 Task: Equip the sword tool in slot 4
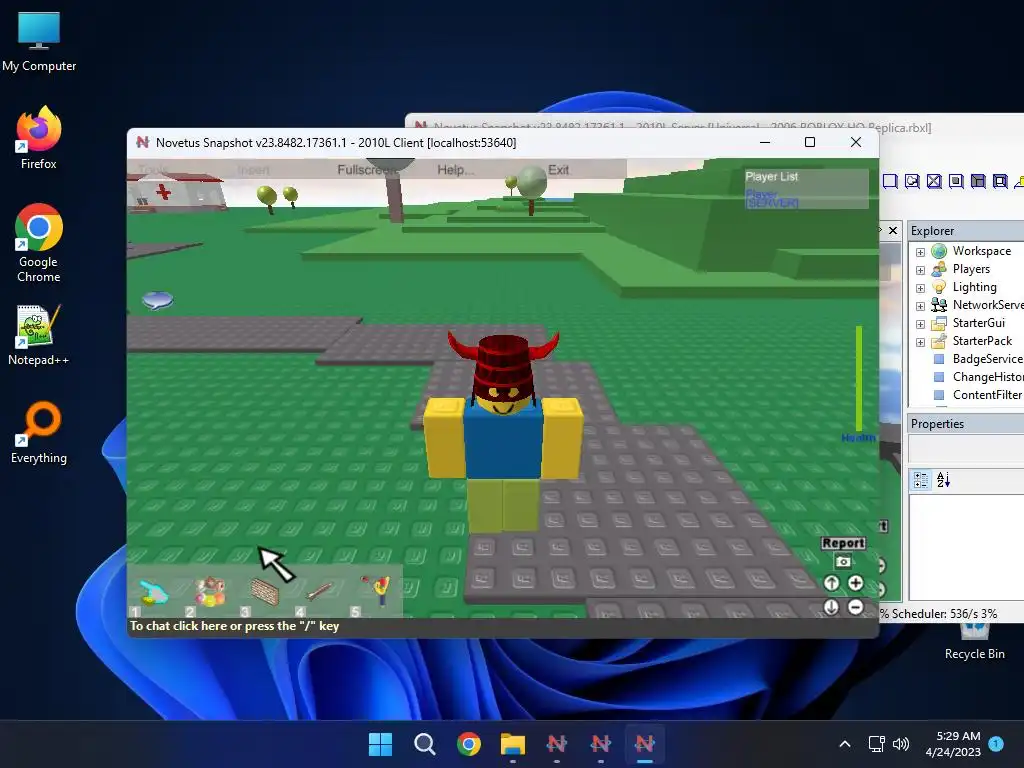click(x=319, y=592)
